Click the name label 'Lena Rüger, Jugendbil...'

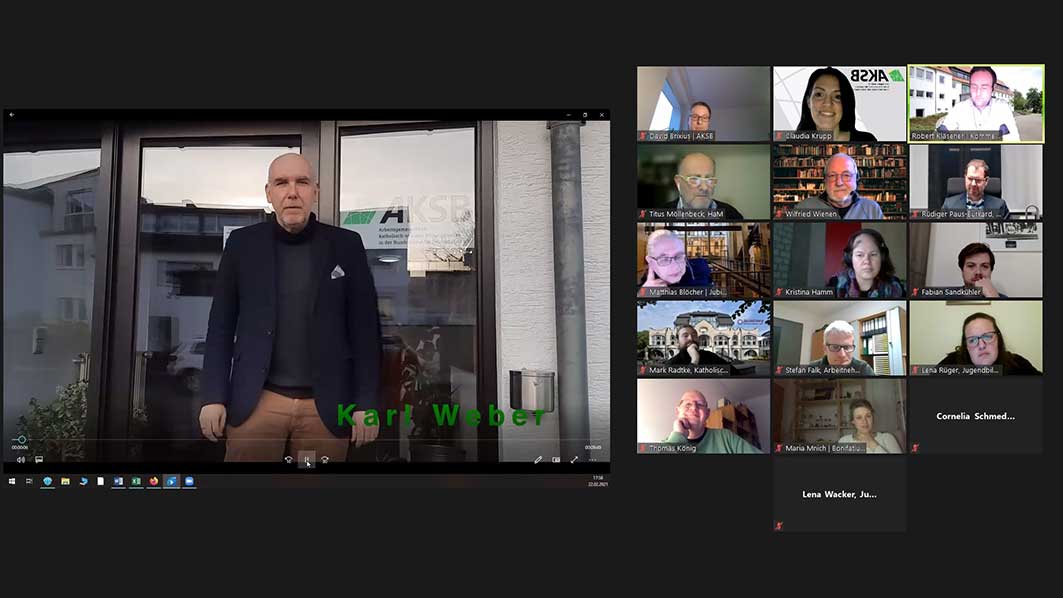click(x=959, y=370)
